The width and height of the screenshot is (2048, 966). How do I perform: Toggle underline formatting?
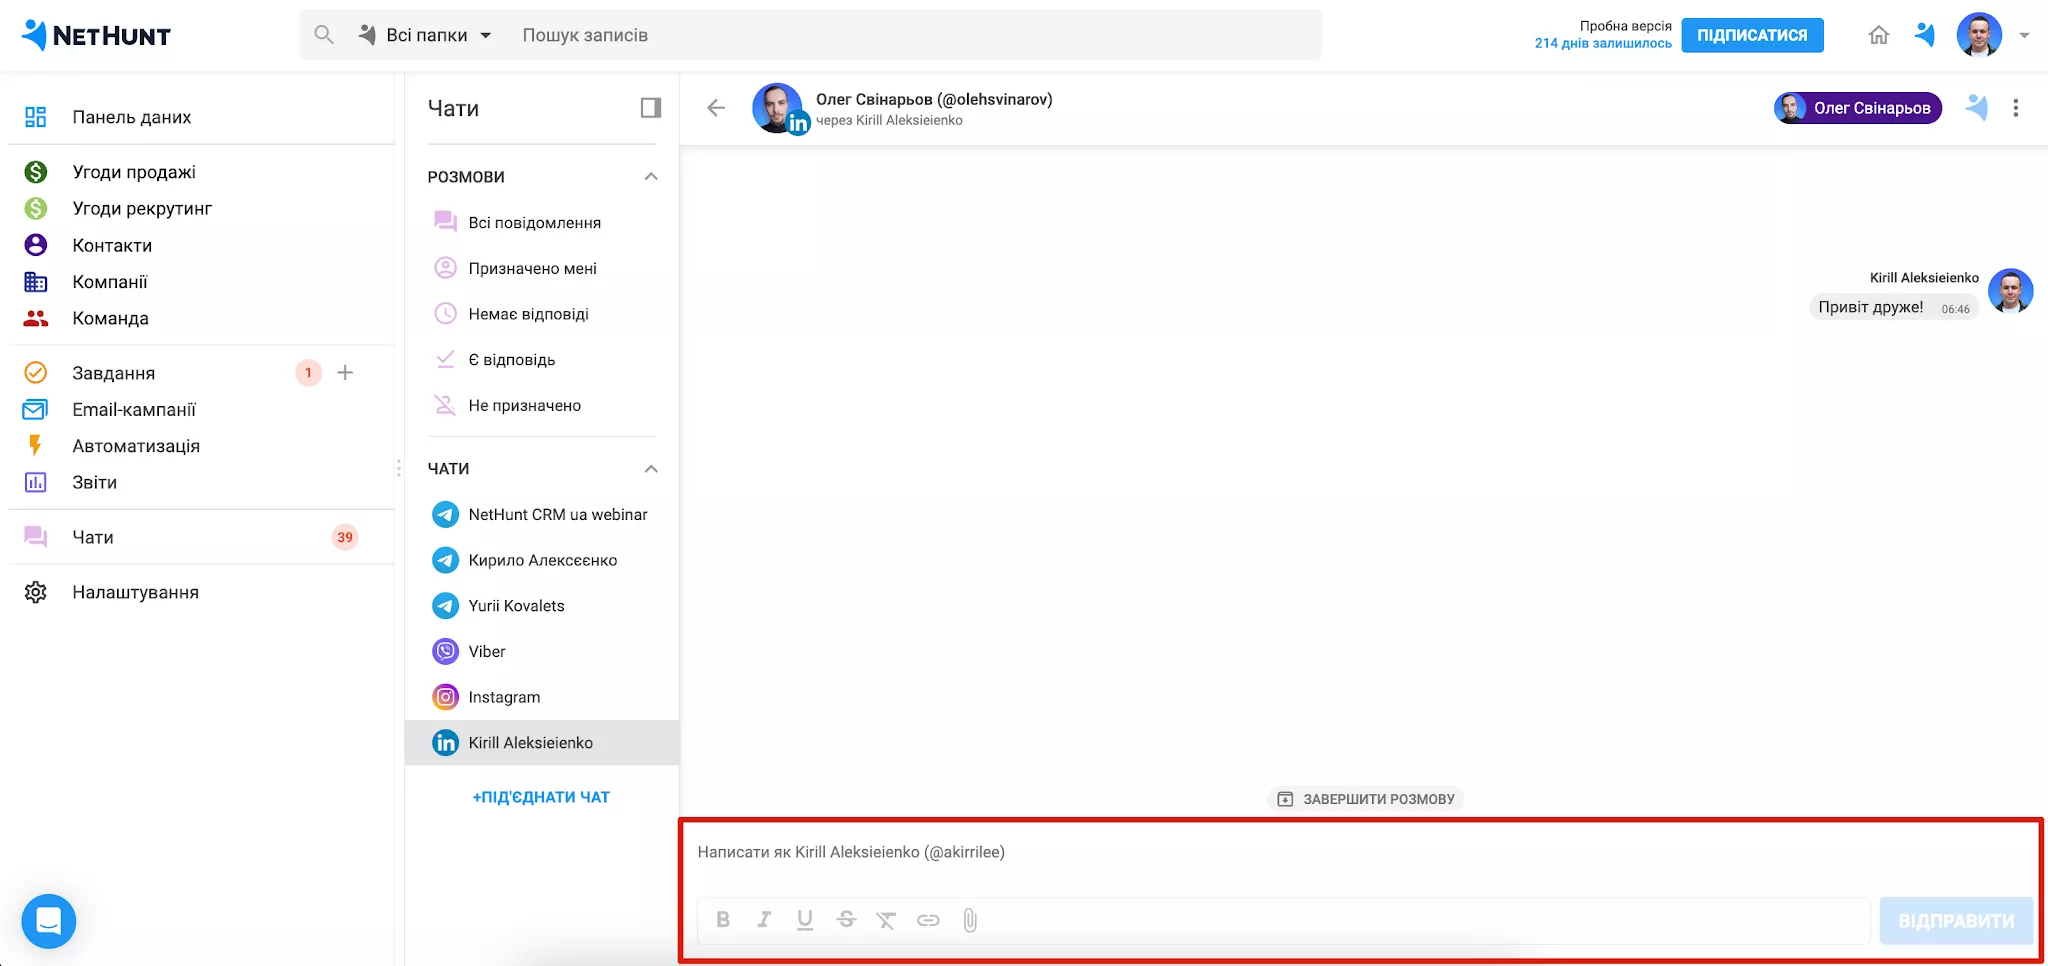coord(805,920)
